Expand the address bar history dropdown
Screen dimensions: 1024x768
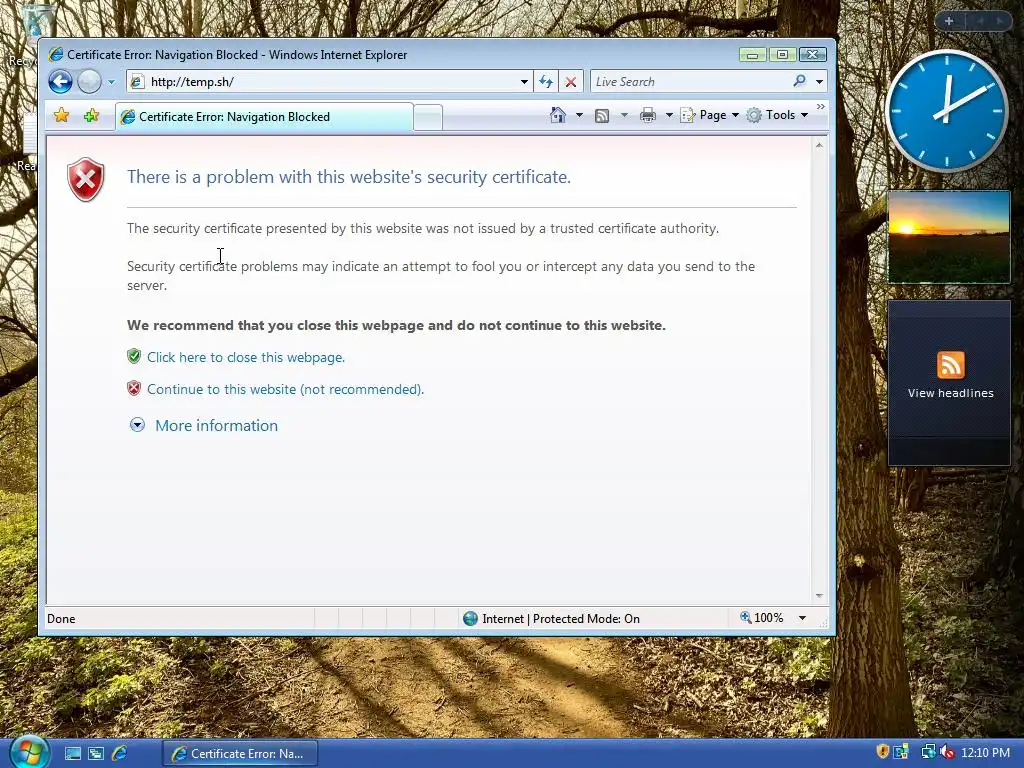[524, 82]
